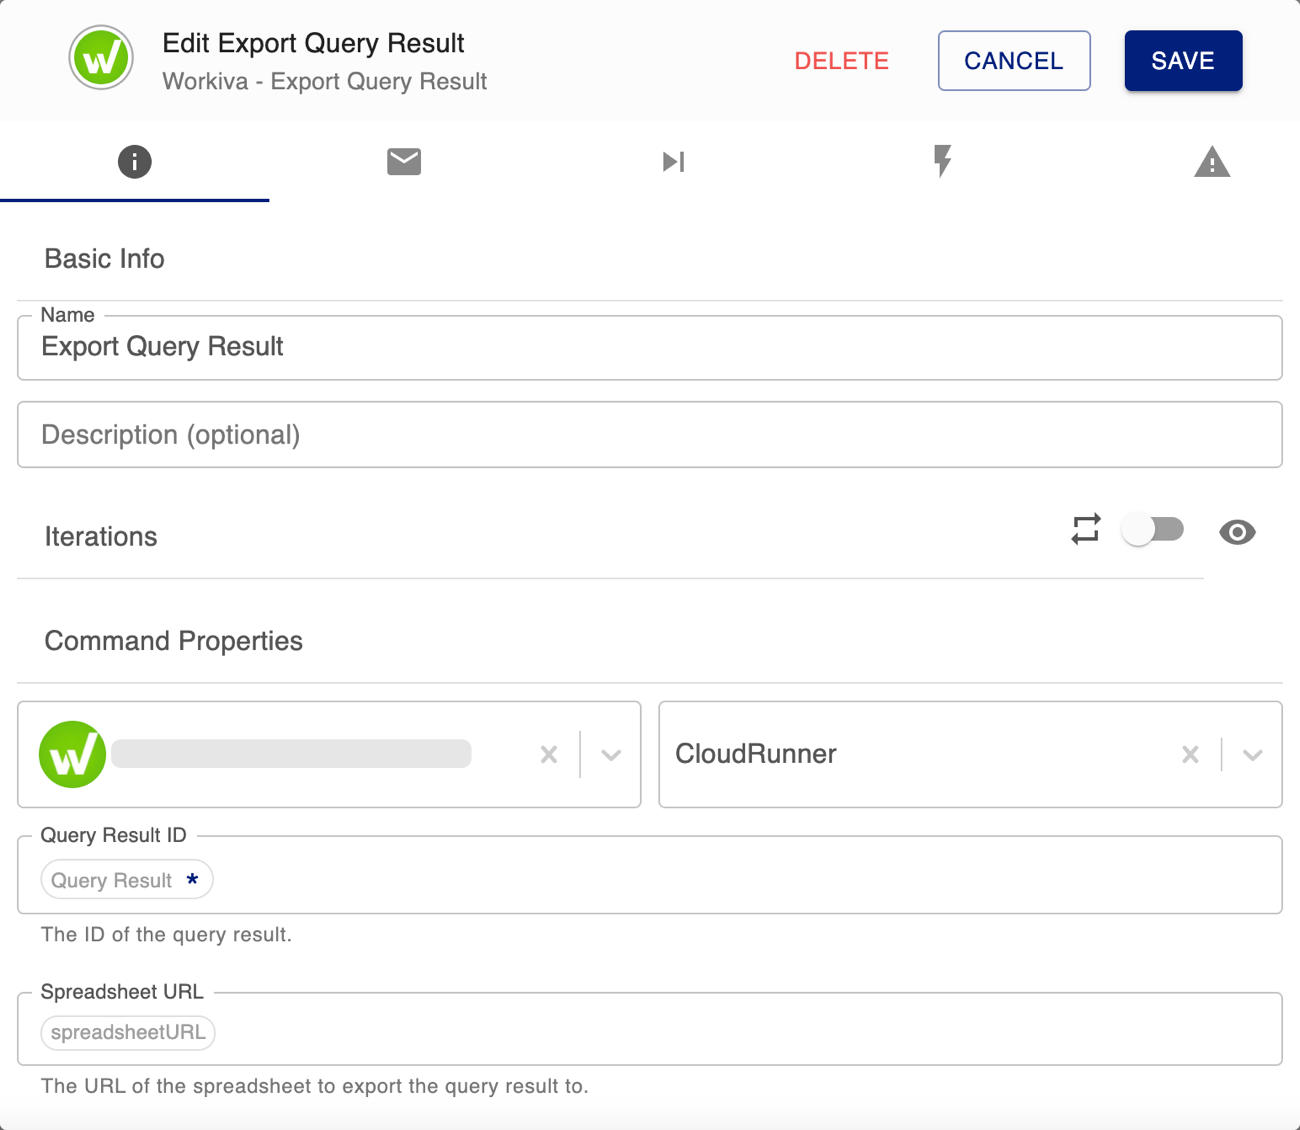Open the Basic Info tab with info icon

pos(135,161)
